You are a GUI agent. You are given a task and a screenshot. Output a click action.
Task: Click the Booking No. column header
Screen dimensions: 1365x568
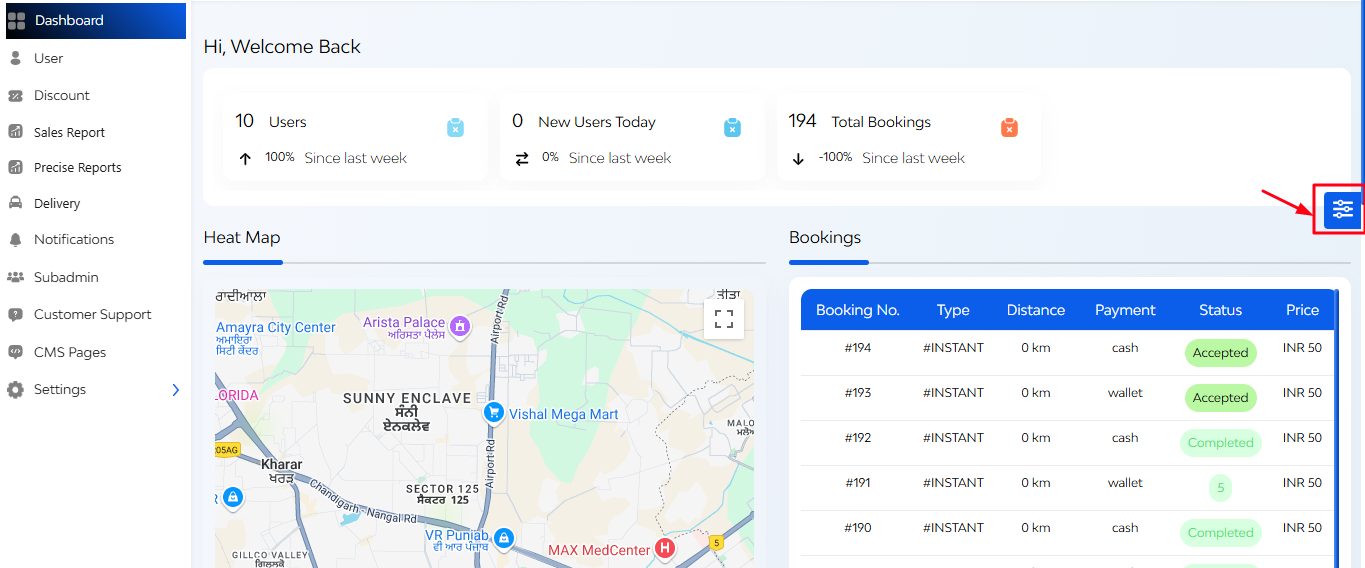click(858, 310)
